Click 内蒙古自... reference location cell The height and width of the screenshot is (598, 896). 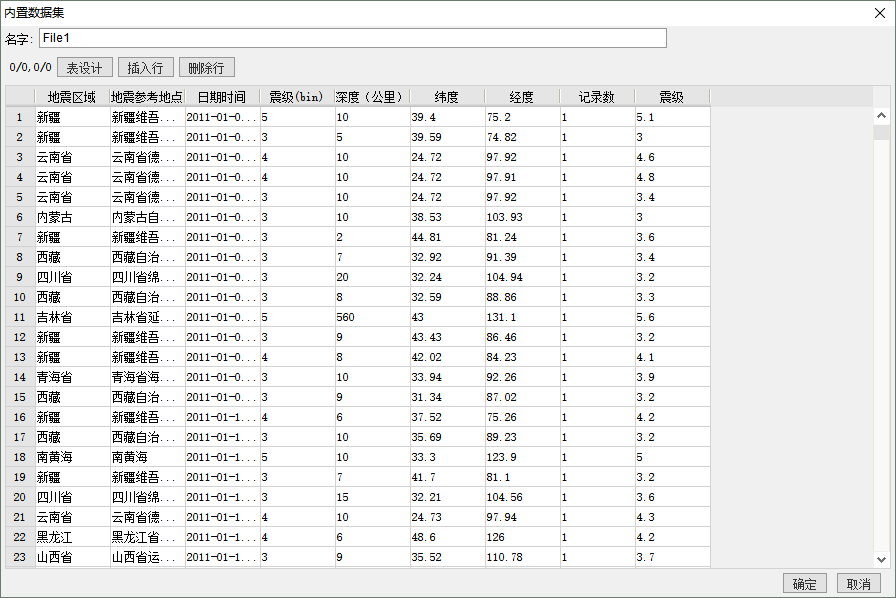pyautogui.click(x=147, y=217)
